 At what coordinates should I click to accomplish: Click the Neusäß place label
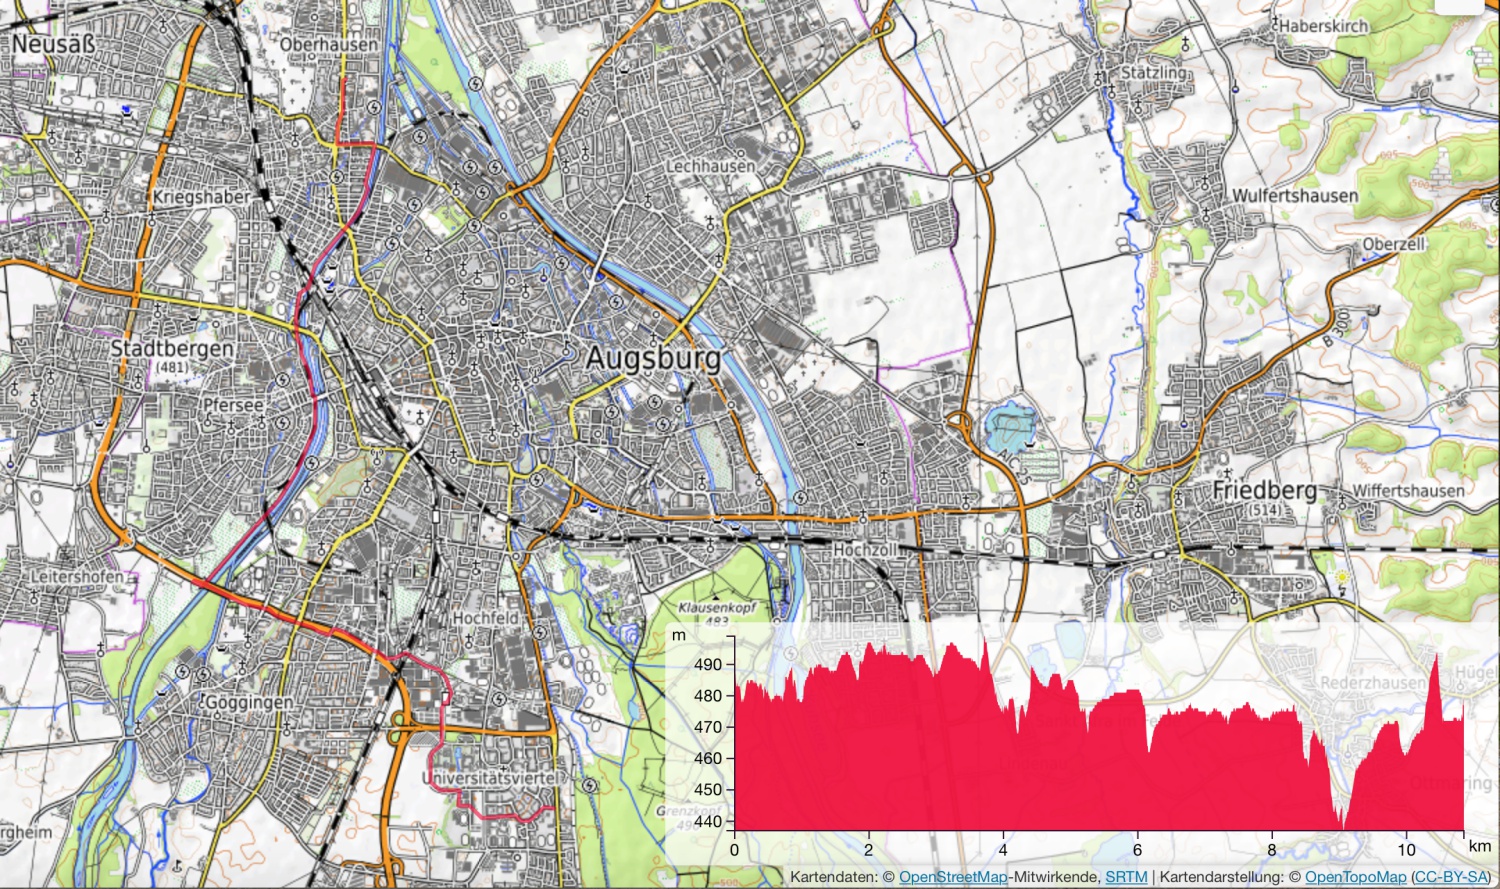53,44
